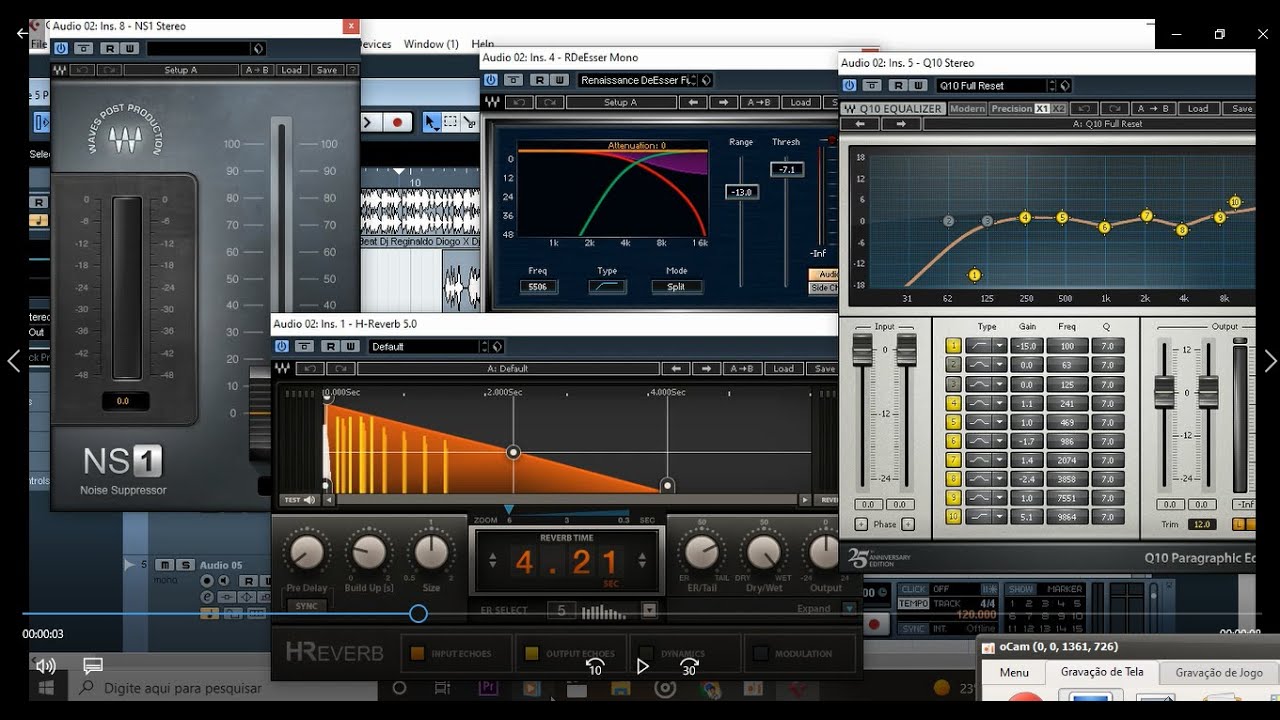
Task: Toggle RDeEsser bypass button
Action: pos(514,80)
